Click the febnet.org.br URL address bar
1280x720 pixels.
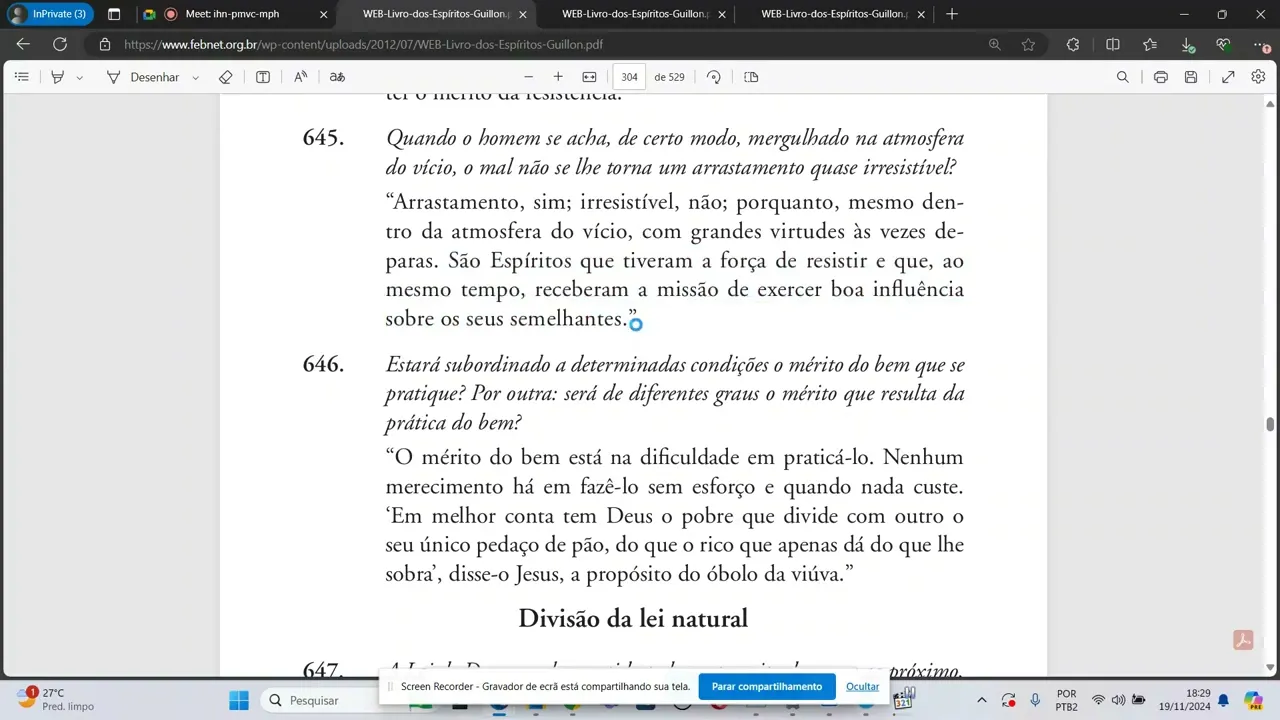point(363,44)
